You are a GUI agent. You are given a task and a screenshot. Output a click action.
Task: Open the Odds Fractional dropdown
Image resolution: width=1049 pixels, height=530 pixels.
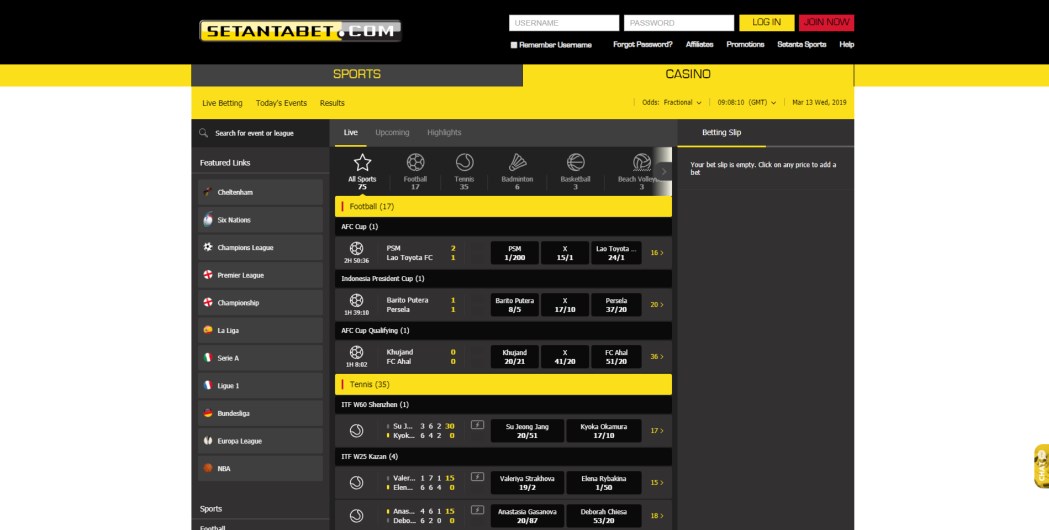(x=672, y=102)
